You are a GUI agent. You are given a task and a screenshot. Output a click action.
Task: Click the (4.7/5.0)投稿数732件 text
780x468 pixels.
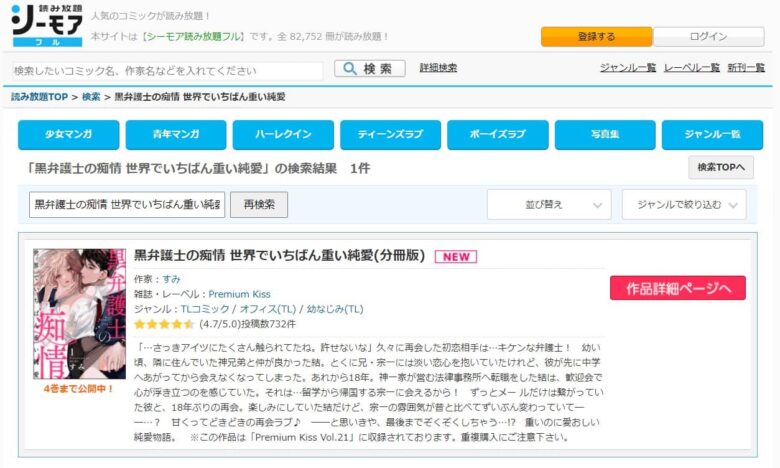[247, 324]
